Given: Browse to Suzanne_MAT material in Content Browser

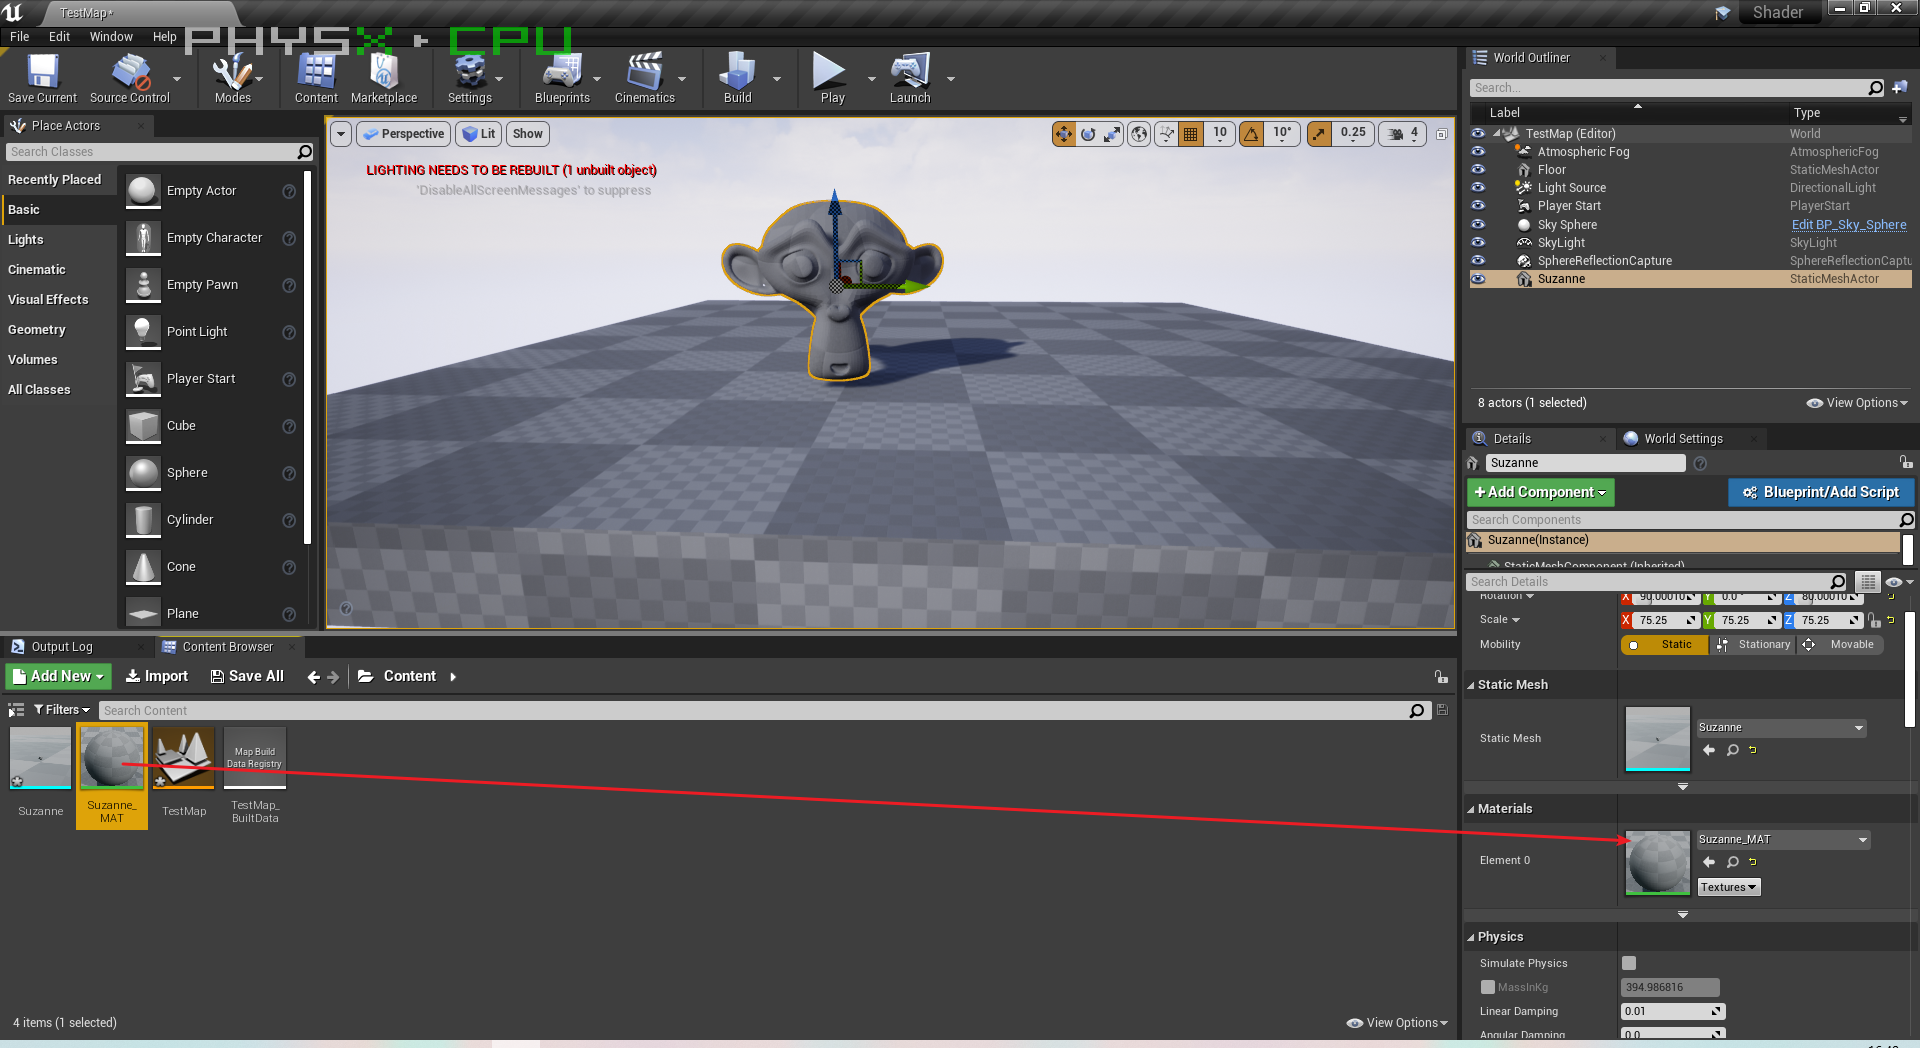Looking at the screenshot, I should (x=1732, y=862).
